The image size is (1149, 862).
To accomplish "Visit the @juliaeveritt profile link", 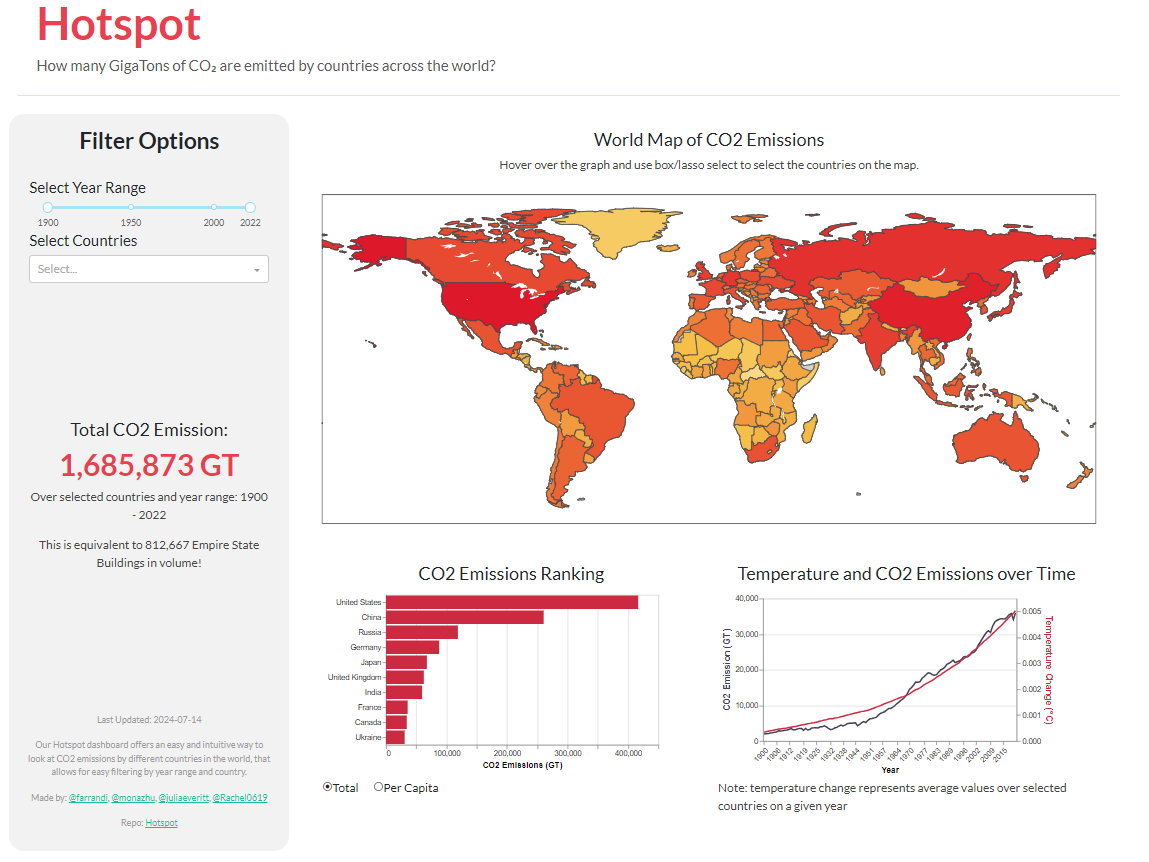I will [x=183, y=798].
